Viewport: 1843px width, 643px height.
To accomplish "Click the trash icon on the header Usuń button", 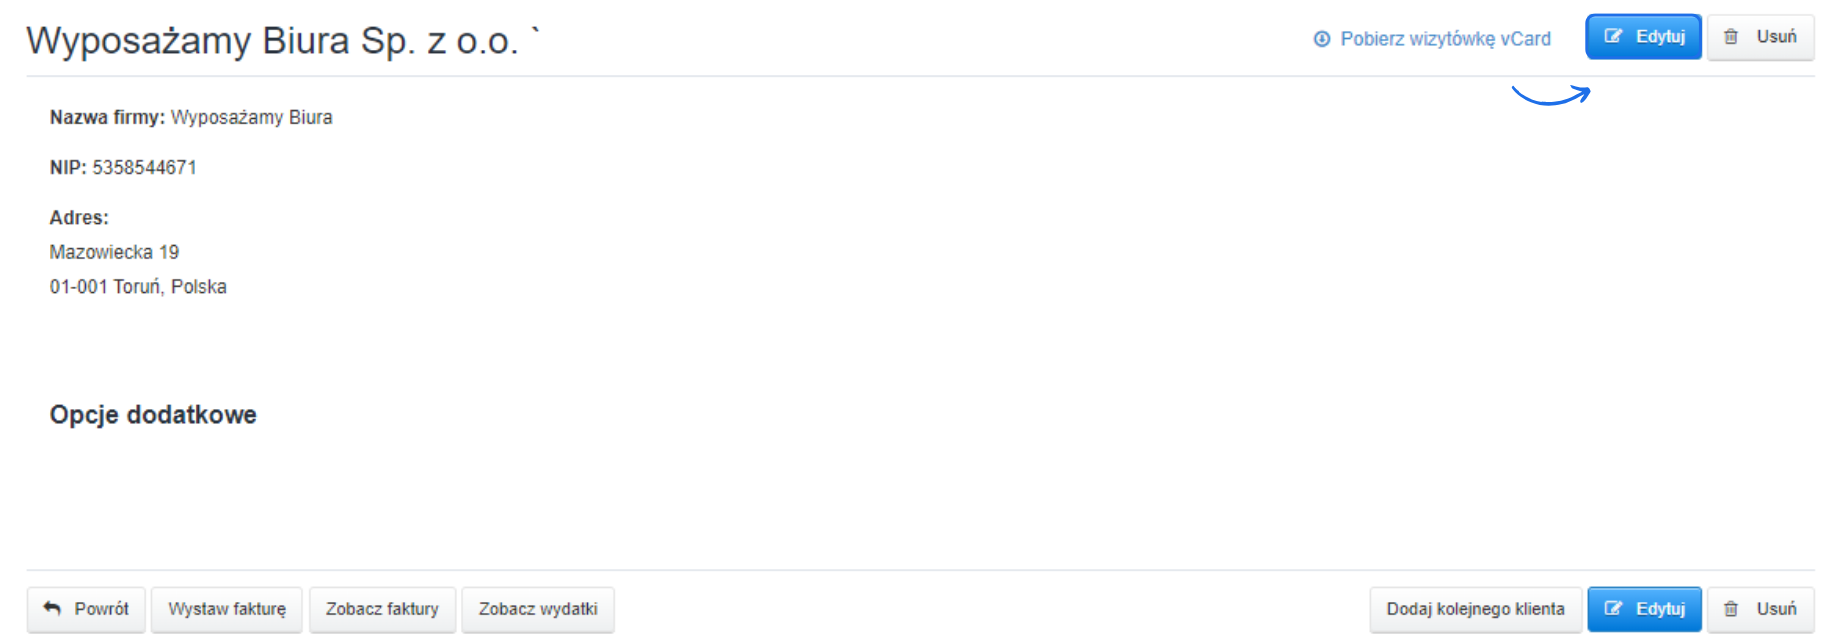I will [x=1731, y=37].
